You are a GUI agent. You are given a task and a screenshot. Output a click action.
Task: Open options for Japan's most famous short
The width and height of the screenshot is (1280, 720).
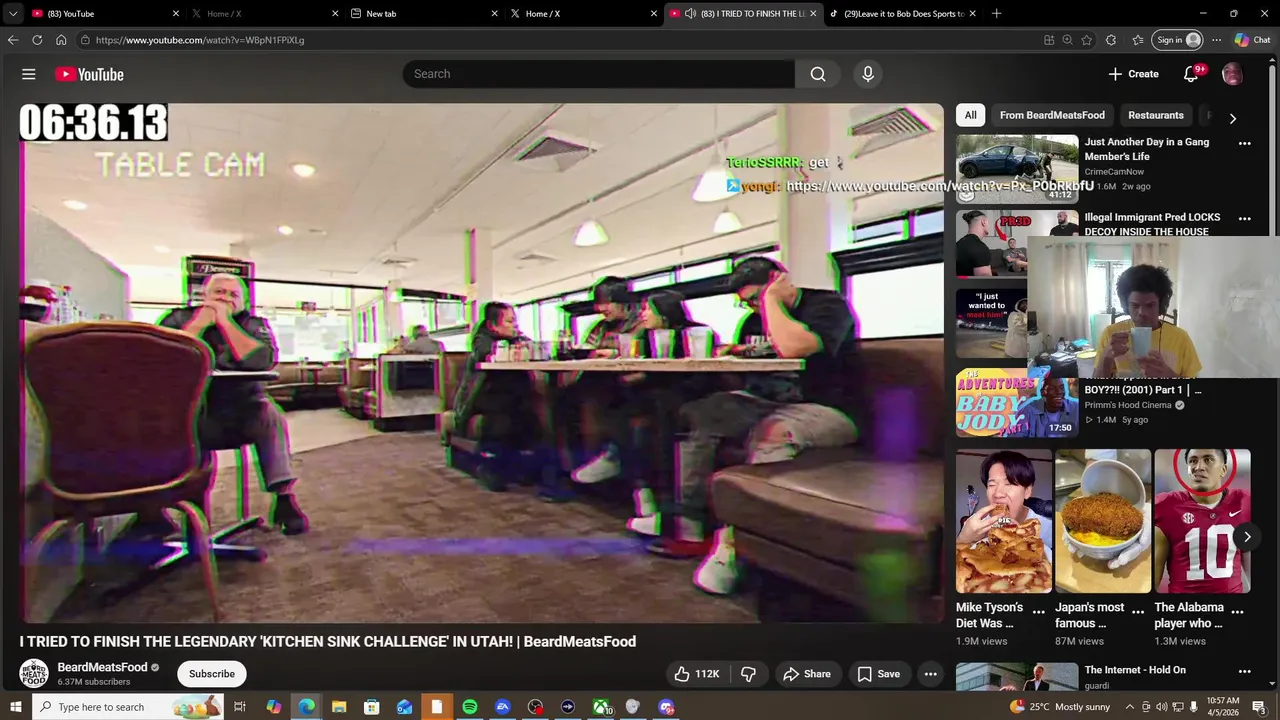click(x=1138, y=611)
